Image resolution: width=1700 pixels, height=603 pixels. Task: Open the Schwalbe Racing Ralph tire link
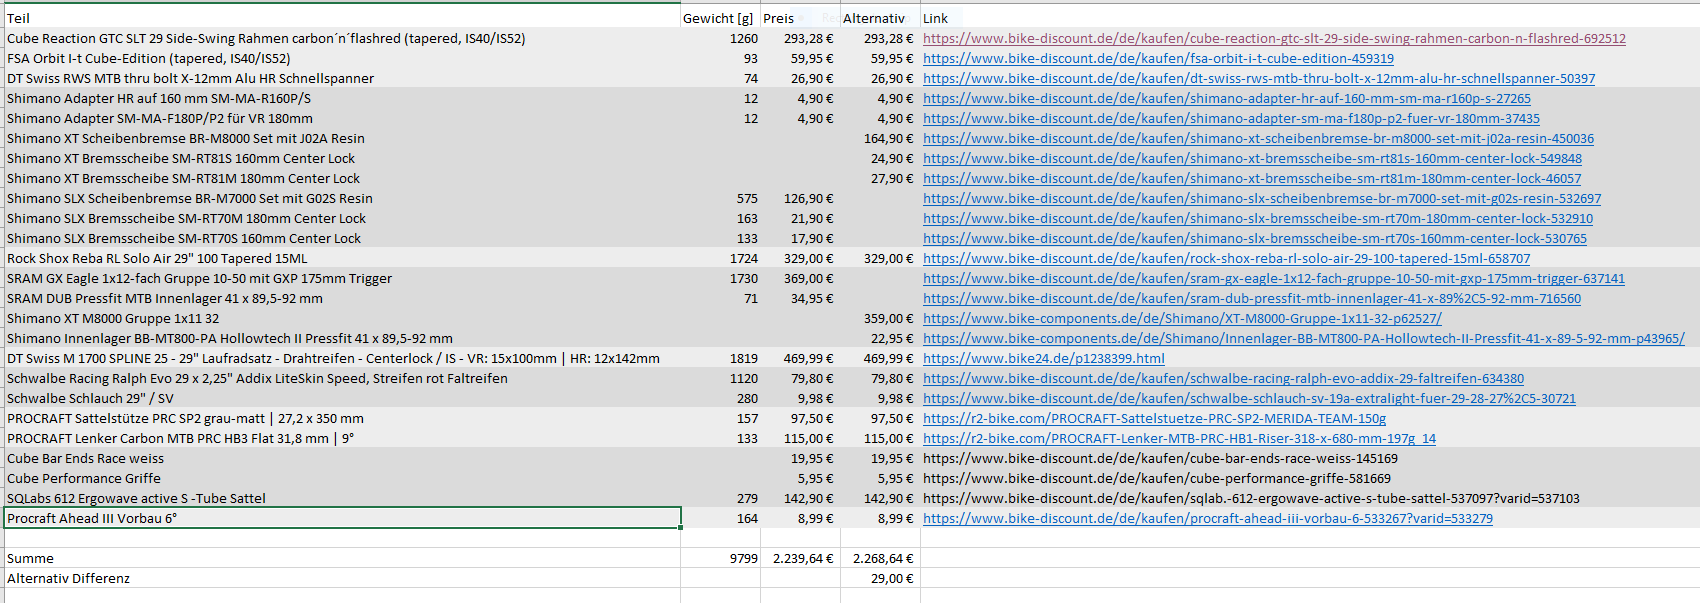coord(1223,378)
